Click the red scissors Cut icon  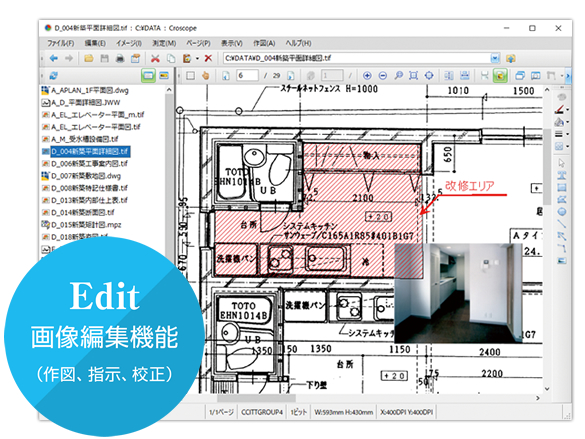(x=155, y=59)
